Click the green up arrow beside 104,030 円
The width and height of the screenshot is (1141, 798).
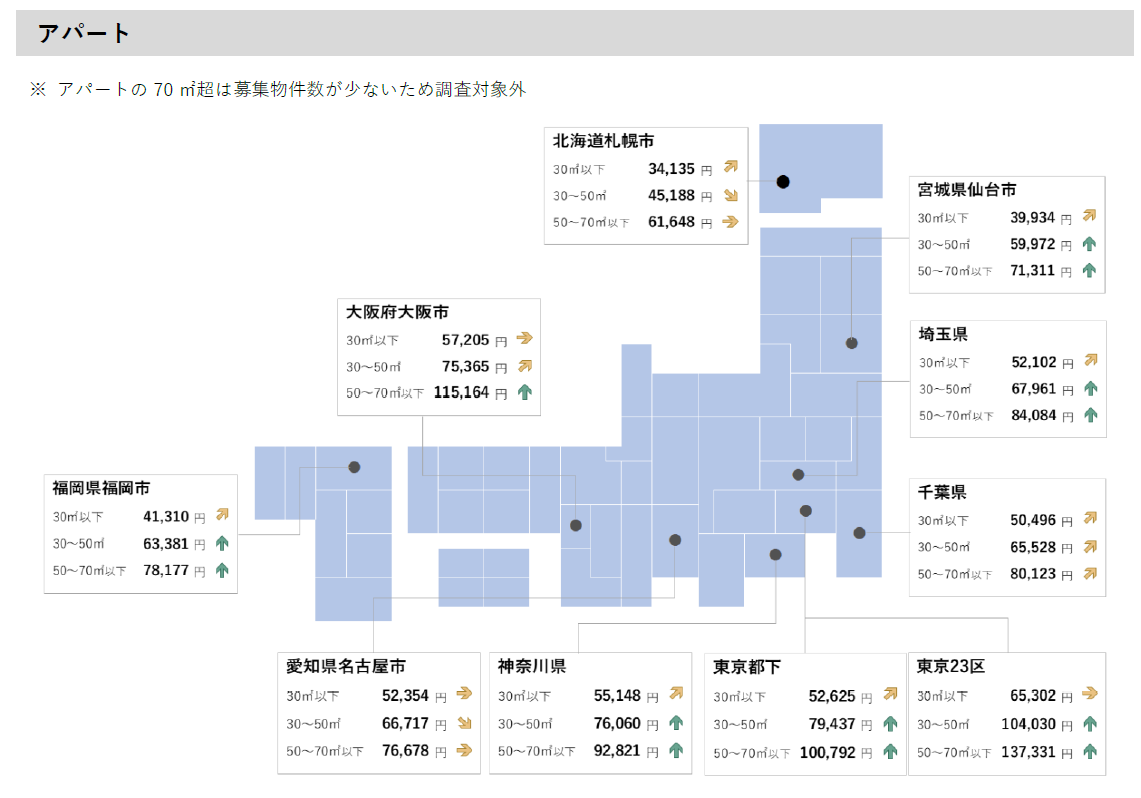pos(1089,723)
